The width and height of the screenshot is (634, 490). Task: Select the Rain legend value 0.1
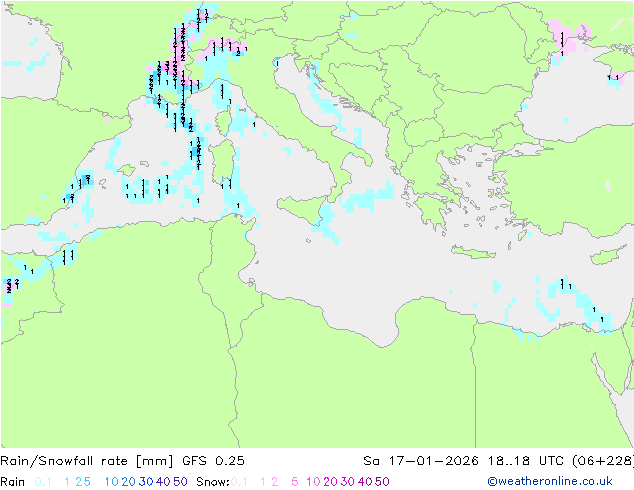(43, 482)
